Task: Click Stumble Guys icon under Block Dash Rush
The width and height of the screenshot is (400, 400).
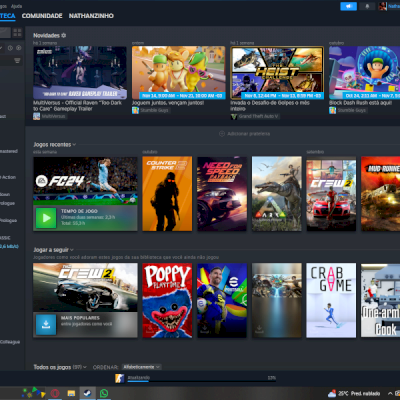Action: pos(332,110)
